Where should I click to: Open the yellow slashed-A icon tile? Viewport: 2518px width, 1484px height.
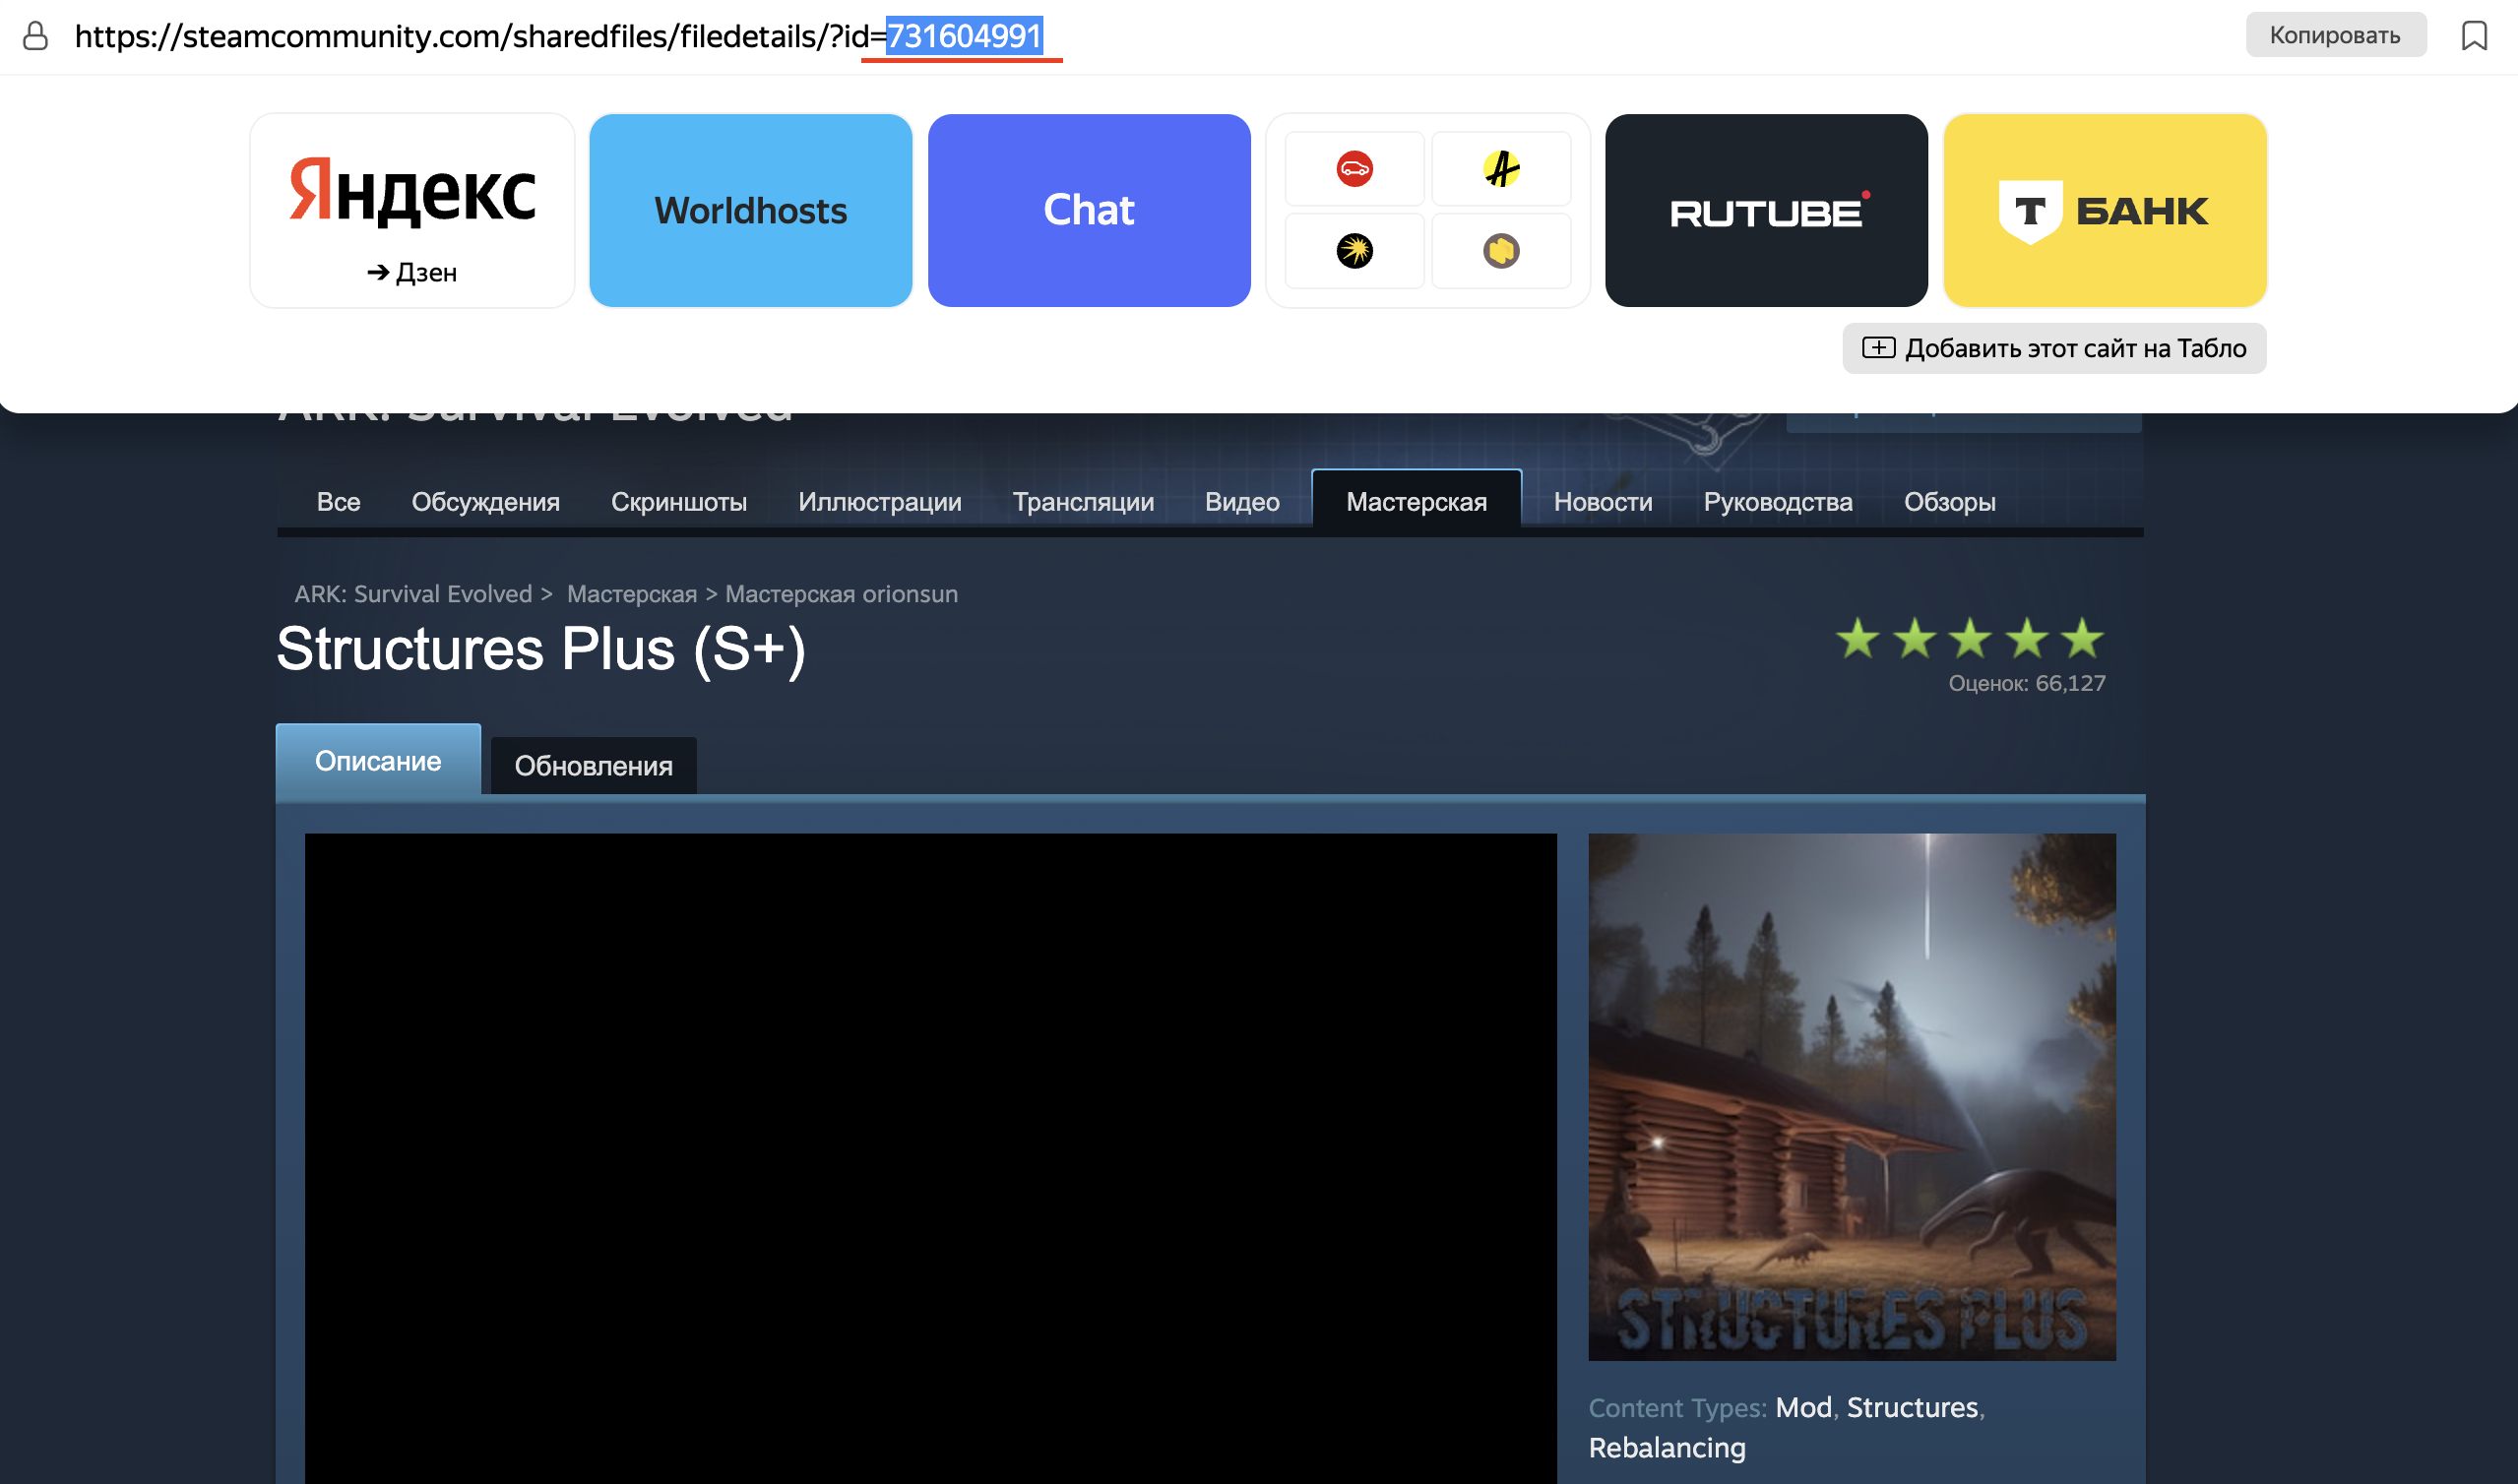tap(1500, 168)
